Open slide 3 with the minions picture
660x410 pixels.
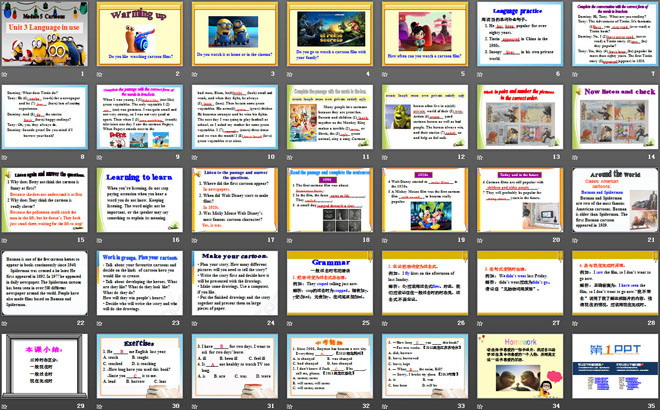coord(235,34)
